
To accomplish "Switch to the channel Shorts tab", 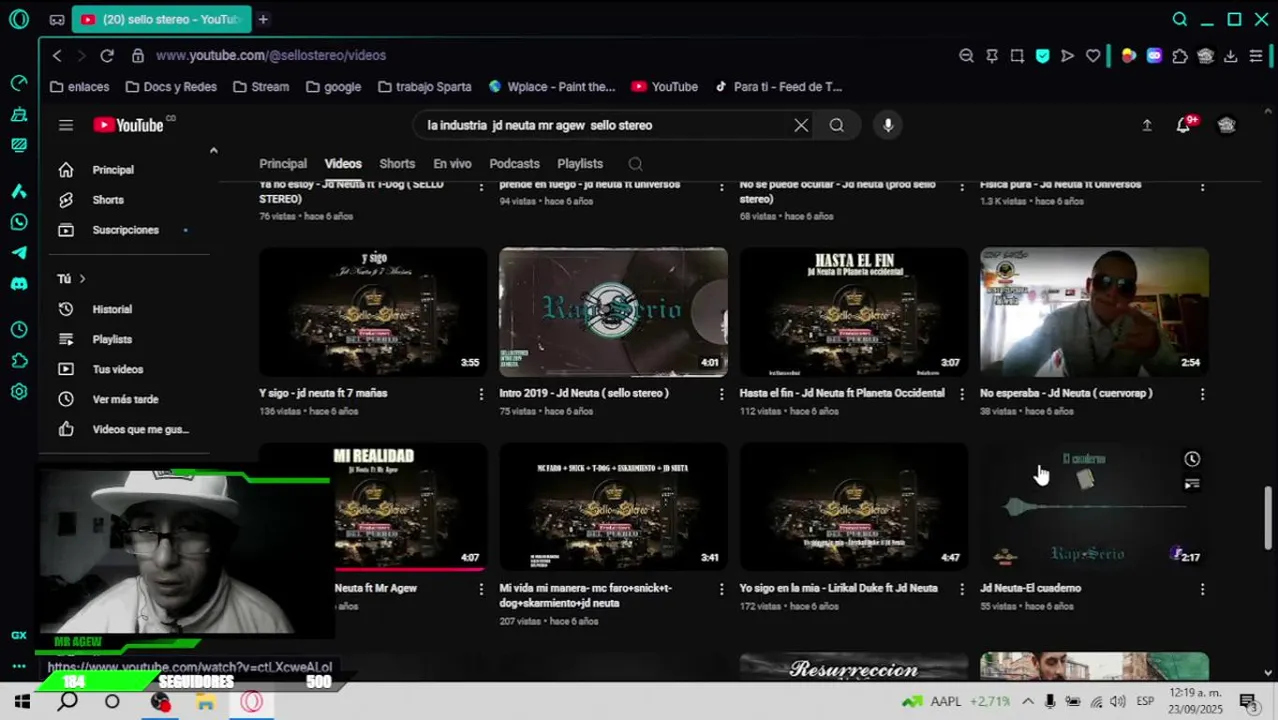I will 397,164.
